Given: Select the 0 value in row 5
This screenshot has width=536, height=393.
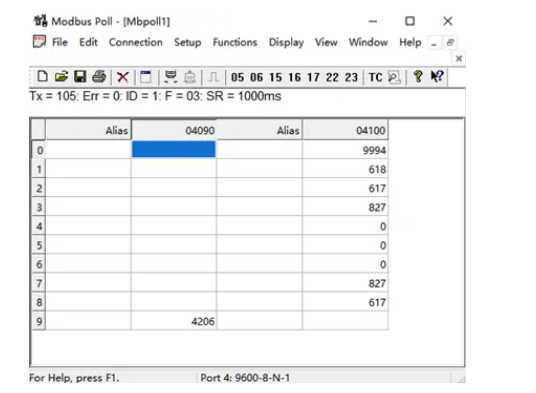Looking at the screenshot, I should pyautogui.click(x=345, y=245).
